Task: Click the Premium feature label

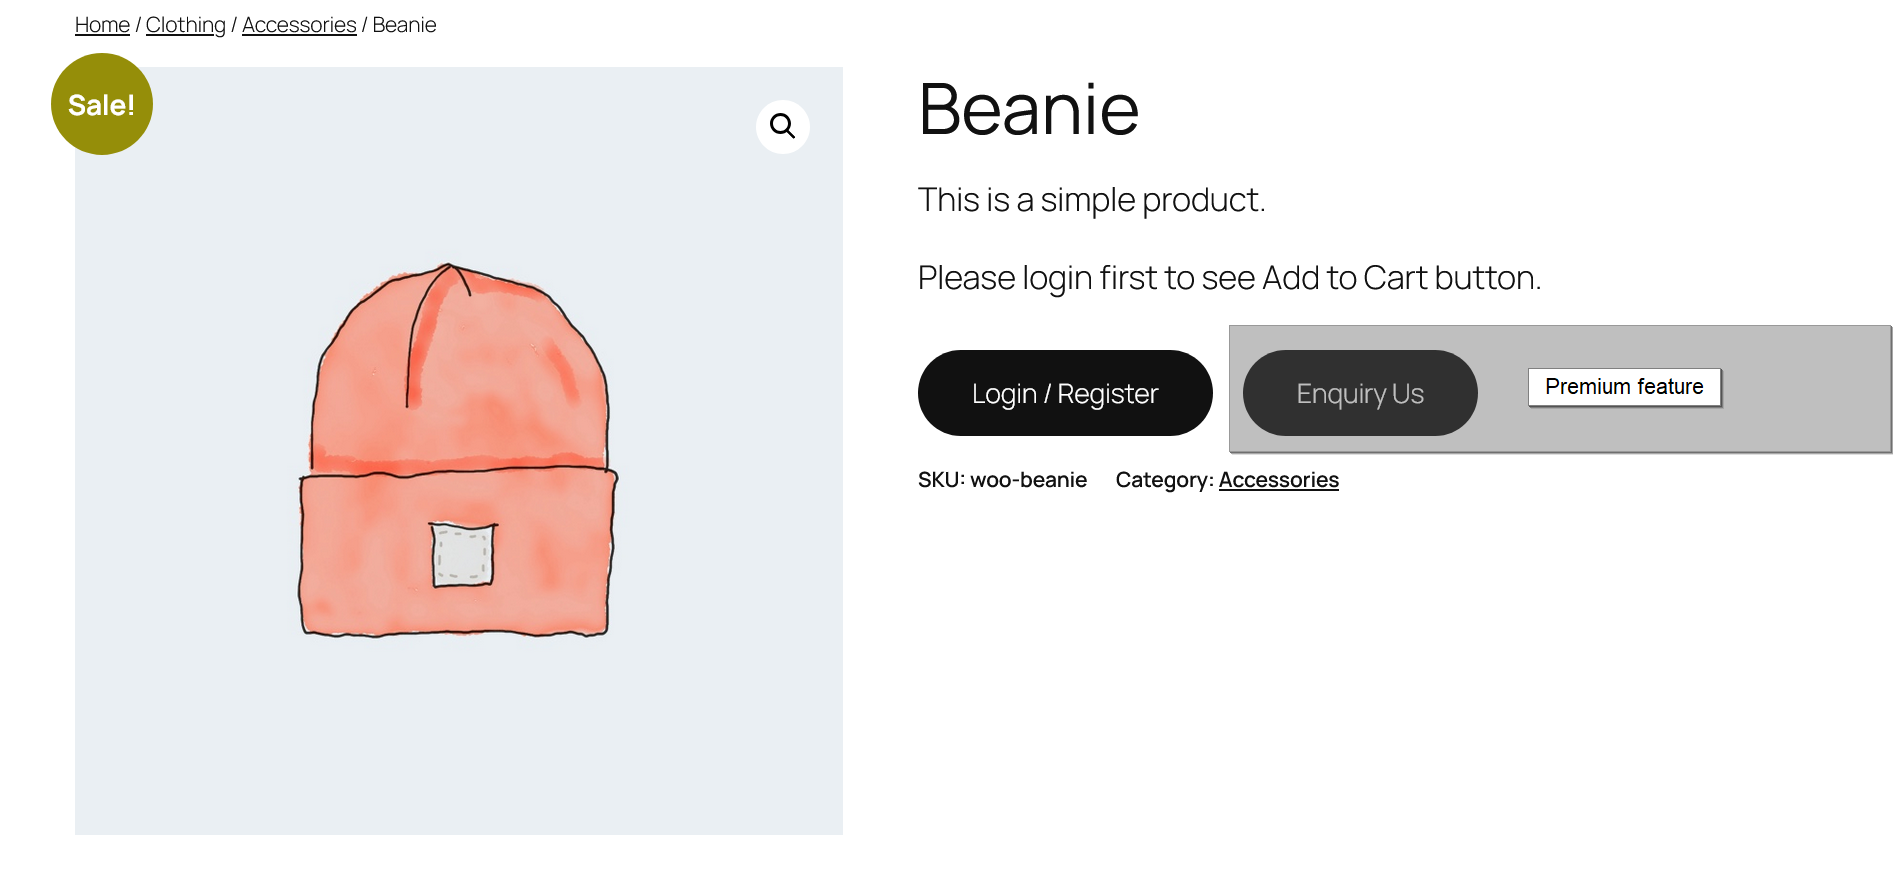Action: tap(1624, 387)
